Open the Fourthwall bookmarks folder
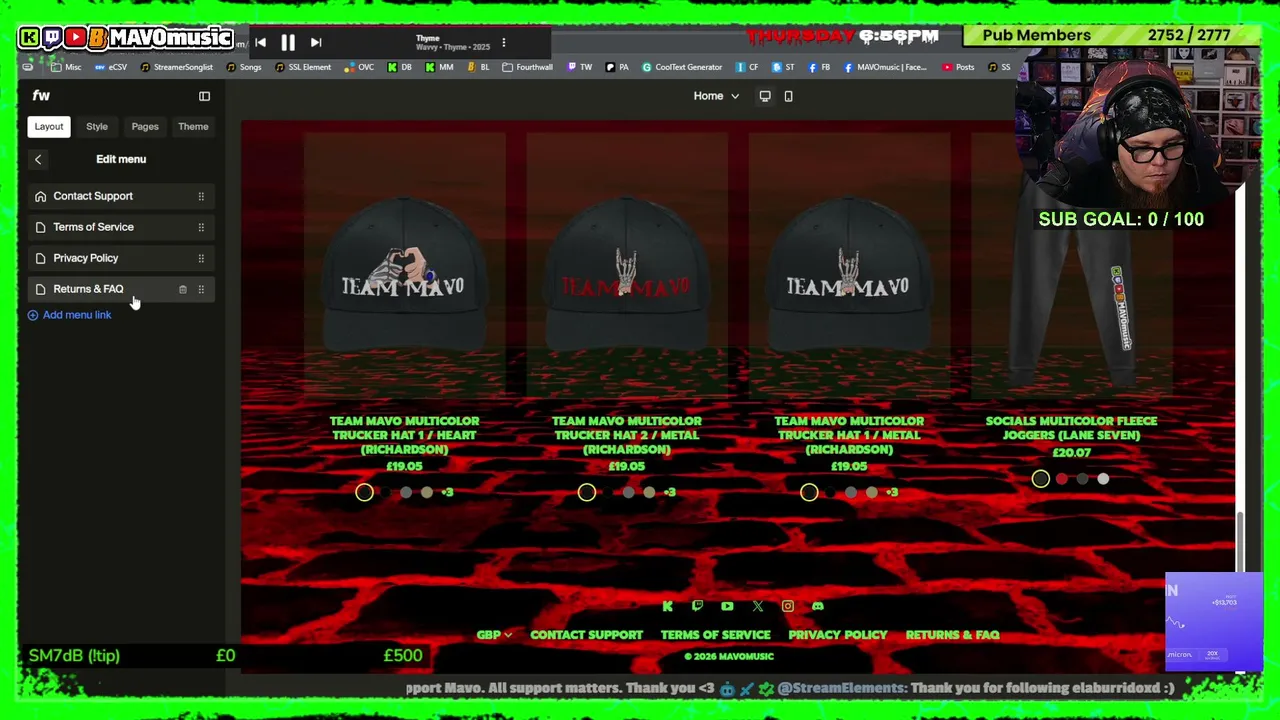The width and height of the screenshot is (1280, 720). [x=528, y=67]
